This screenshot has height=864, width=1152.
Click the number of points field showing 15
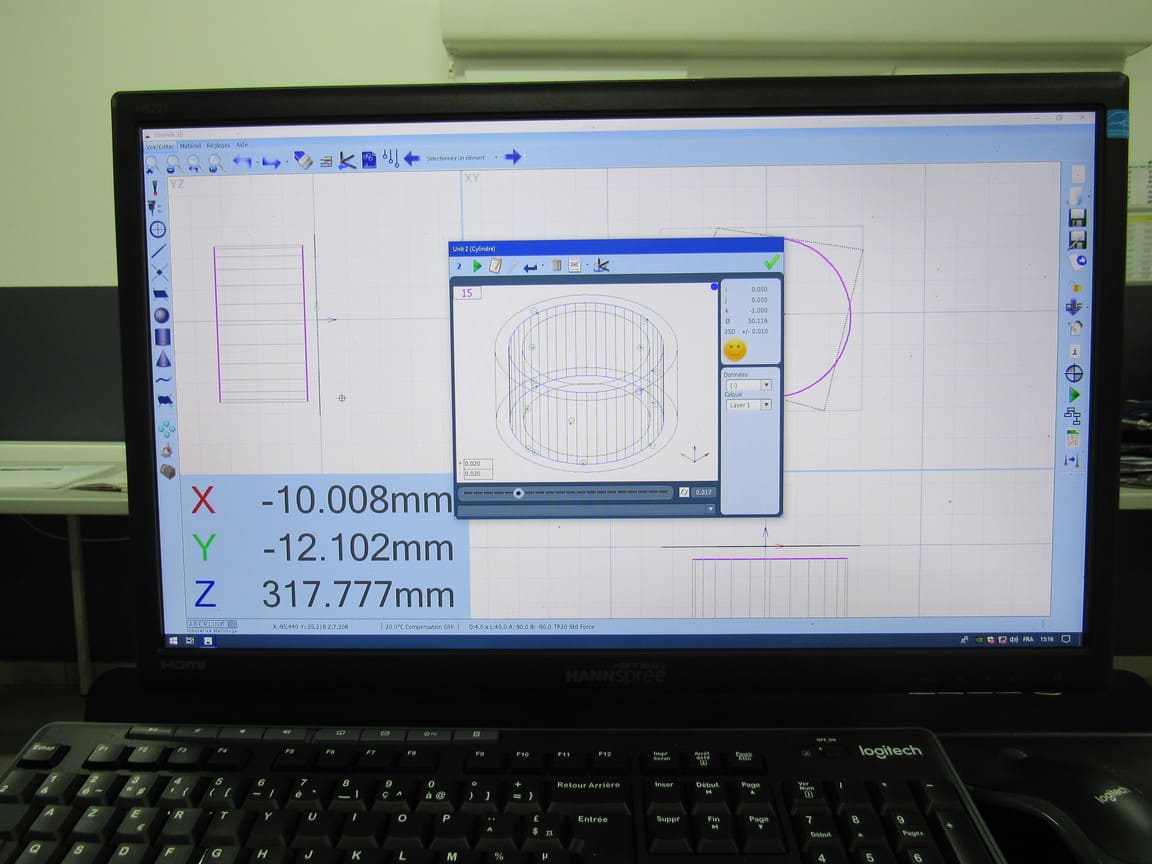click(x=467, y=293)
